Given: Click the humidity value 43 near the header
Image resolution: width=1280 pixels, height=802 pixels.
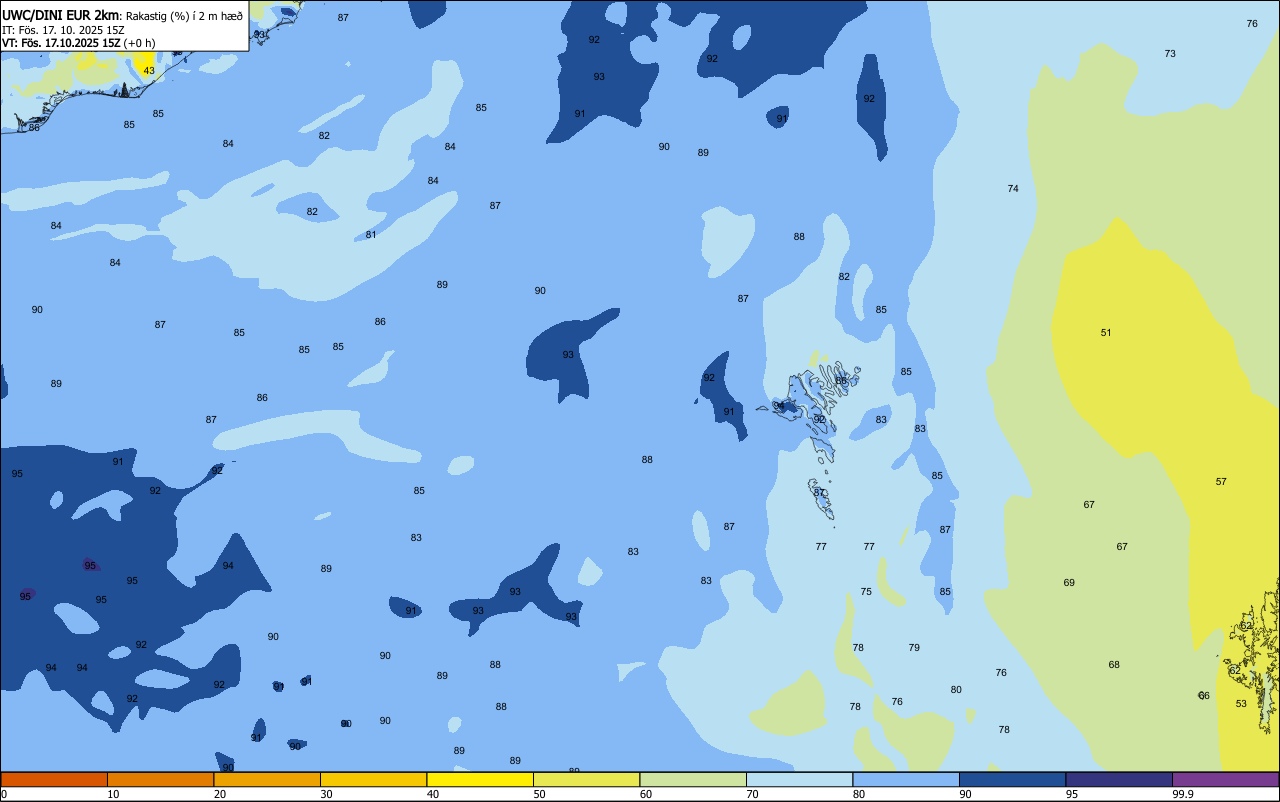Looking at the screenshot, I should tap(149, 71).
